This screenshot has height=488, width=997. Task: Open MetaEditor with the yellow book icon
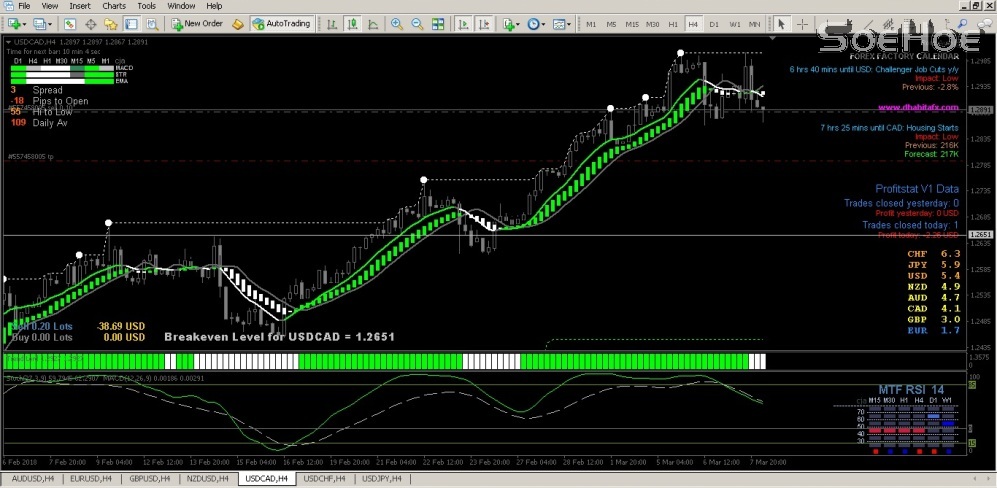[237, 23]
